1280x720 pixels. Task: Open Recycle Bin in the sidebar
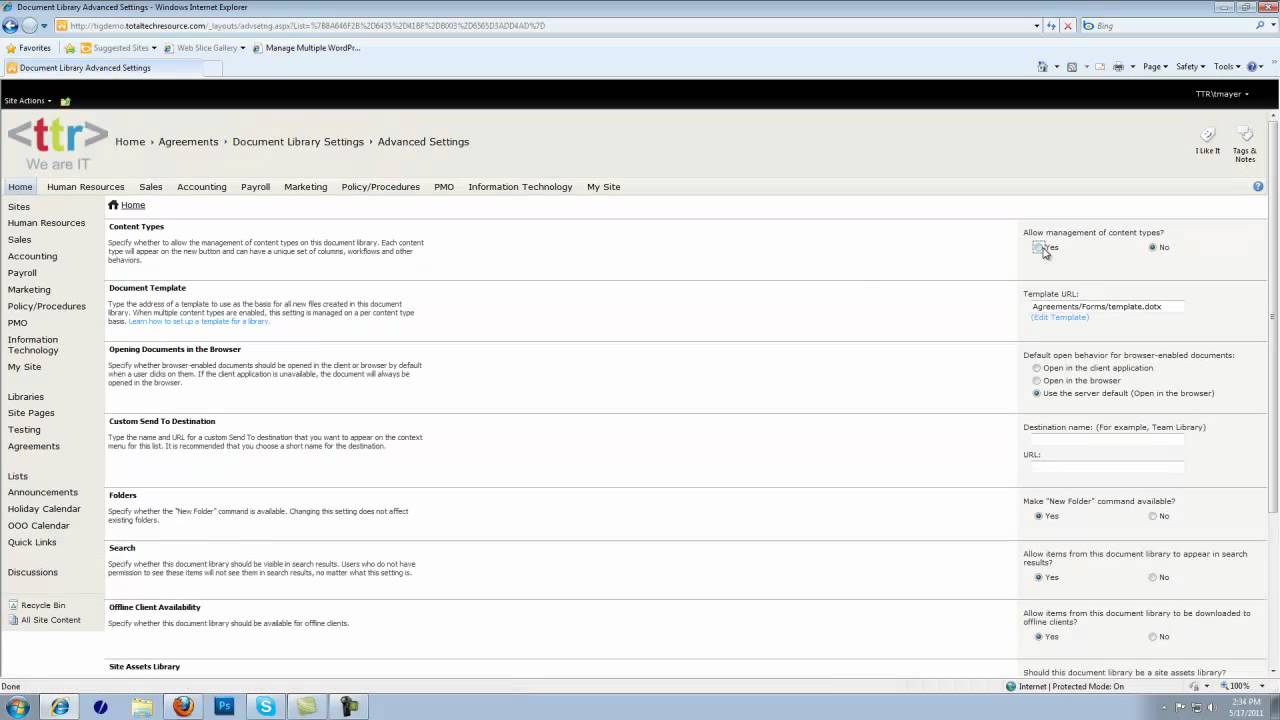pyautogui.click(x=43, y=605)
